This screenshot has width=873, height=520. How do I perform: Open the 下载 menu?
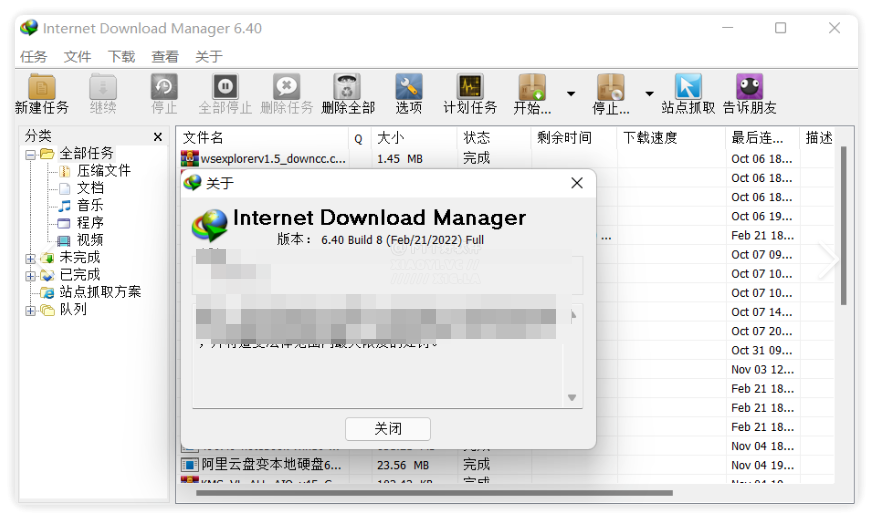click(x=121, y=57)
